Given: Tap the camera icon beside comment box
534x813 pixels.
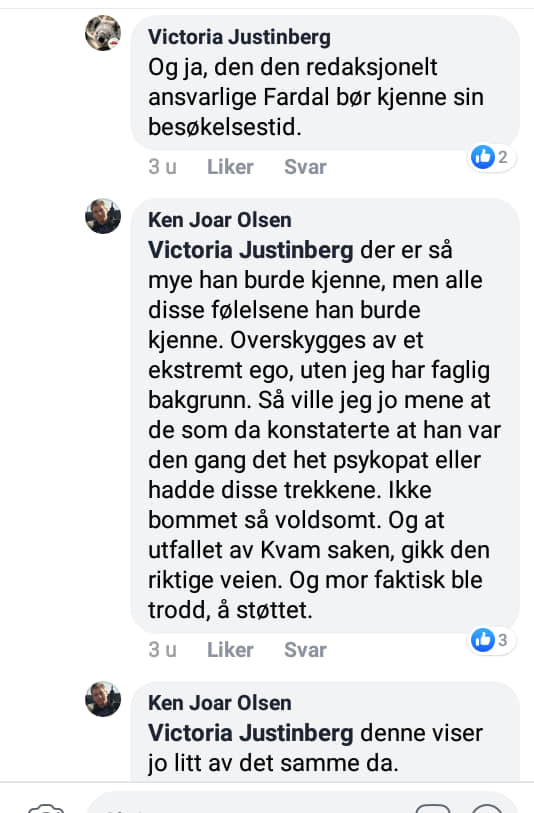Looking at the screenshot, I should 46,809.
